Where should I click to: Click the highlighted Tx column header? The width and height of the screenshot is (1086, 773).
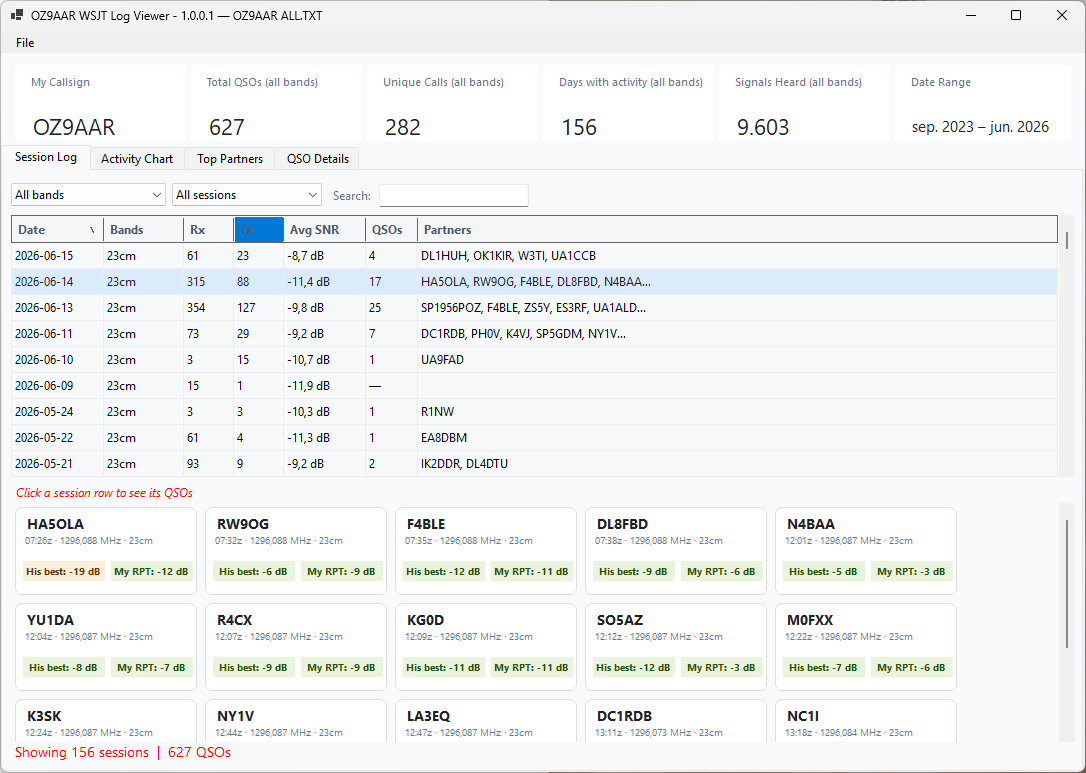(258, 229)
